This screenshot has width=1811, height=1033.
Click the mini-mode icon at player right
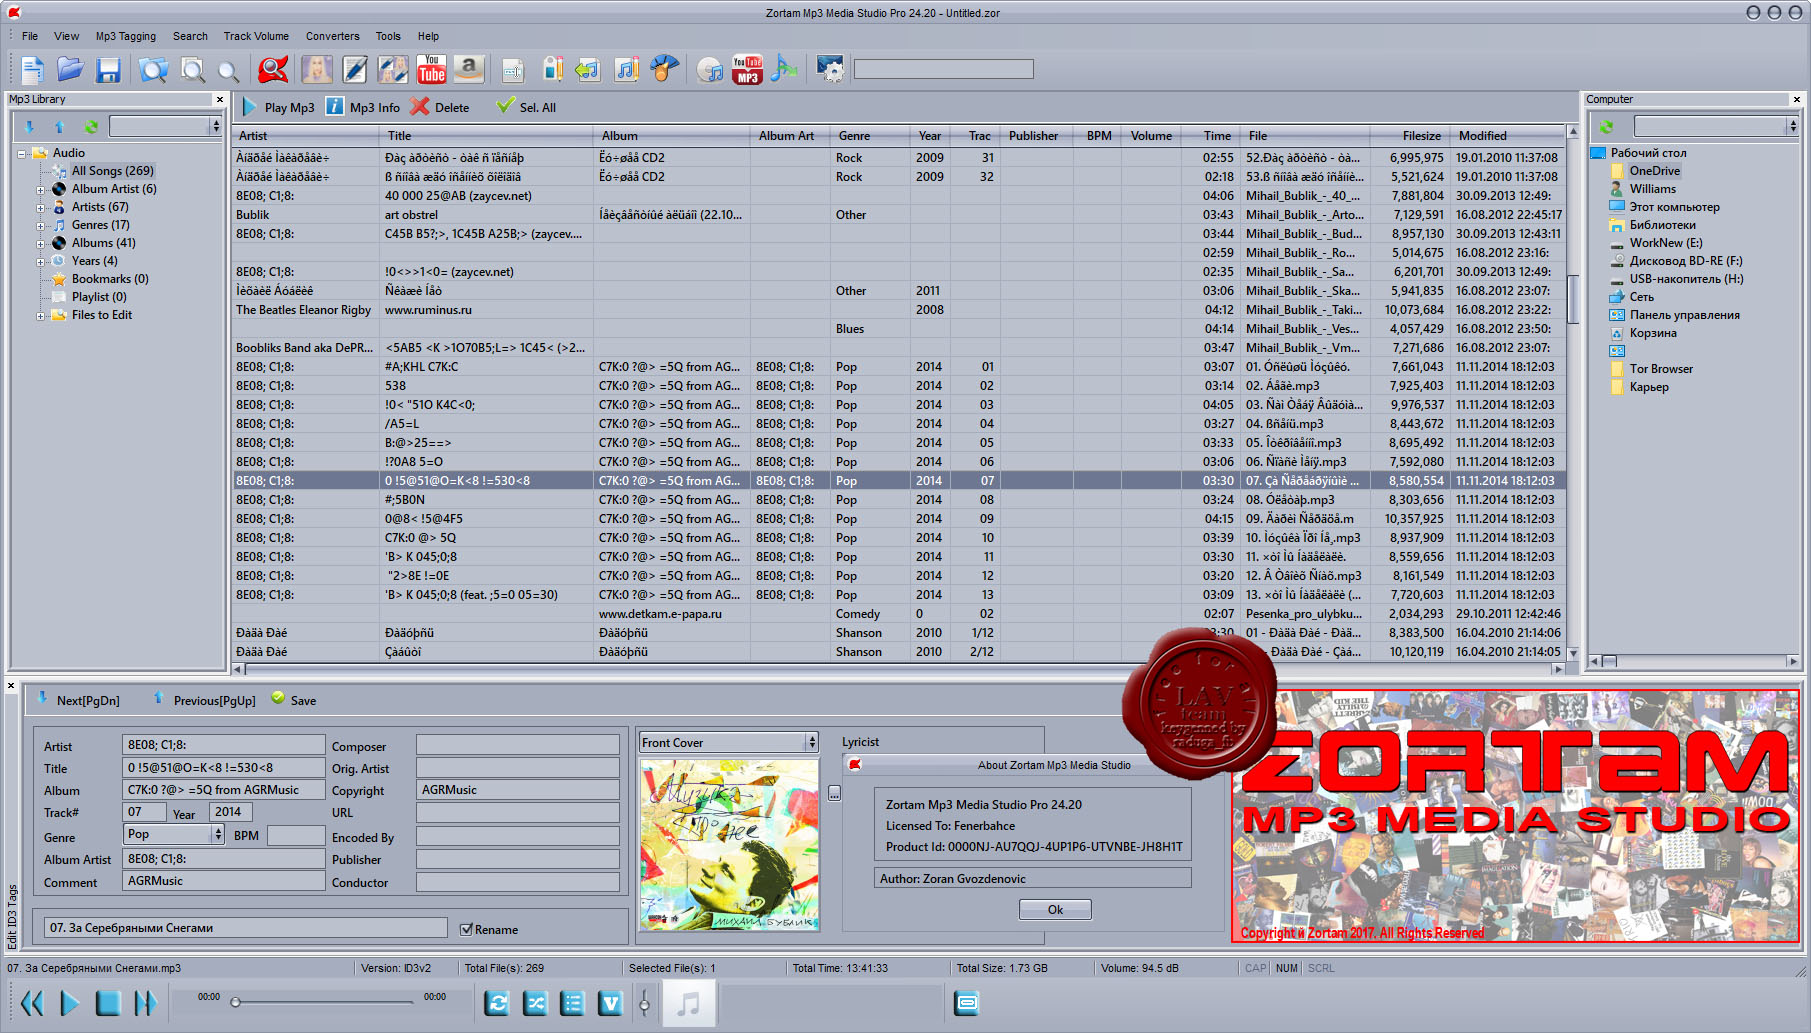(966, 1003)
